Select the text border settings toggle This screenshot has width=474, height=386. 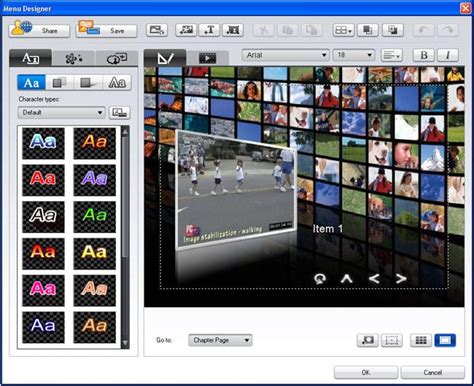[88, 82]
